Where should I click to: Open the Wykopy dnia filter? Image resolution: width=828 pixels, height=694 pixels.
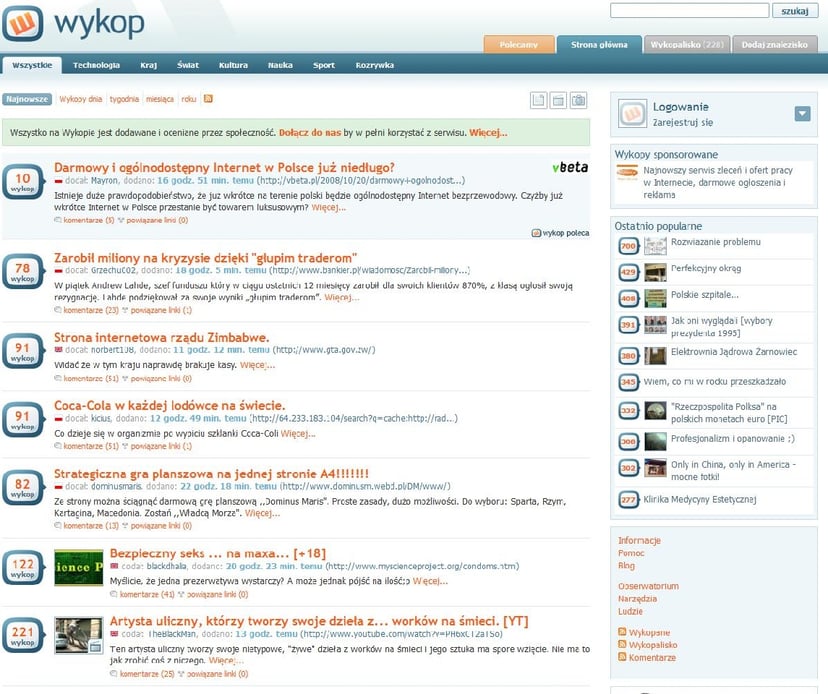click(x=81, y=99)
